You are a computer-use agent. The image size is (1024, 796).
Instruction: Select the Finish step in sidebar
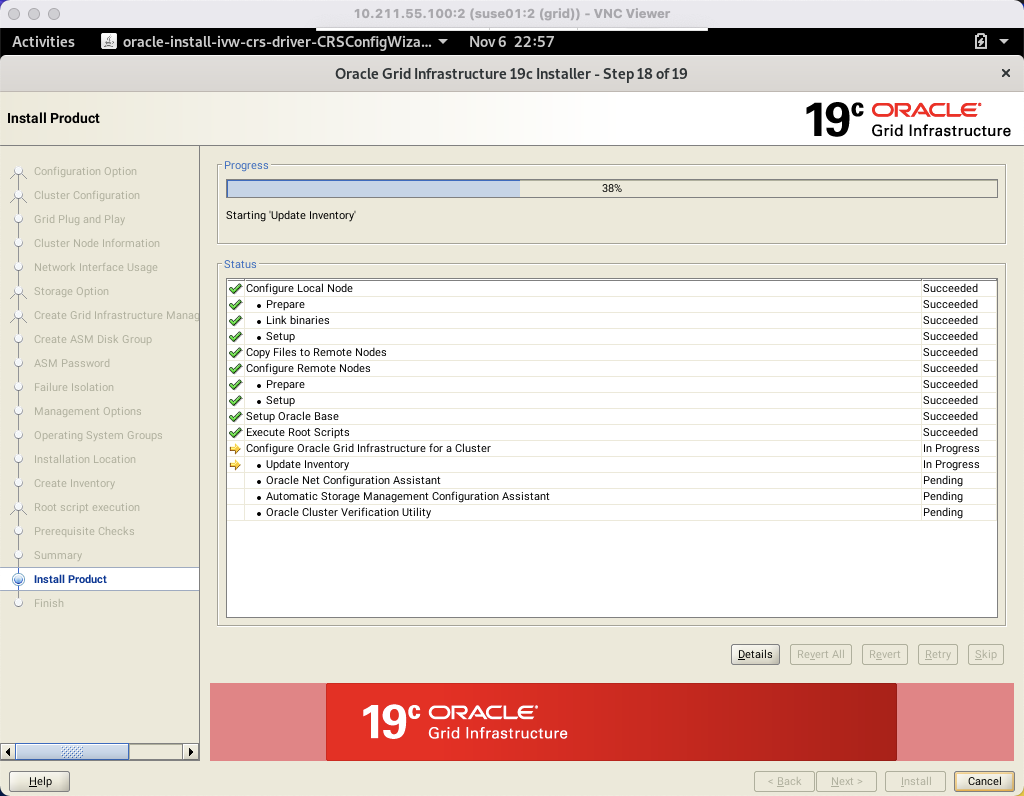coord(49,603)
